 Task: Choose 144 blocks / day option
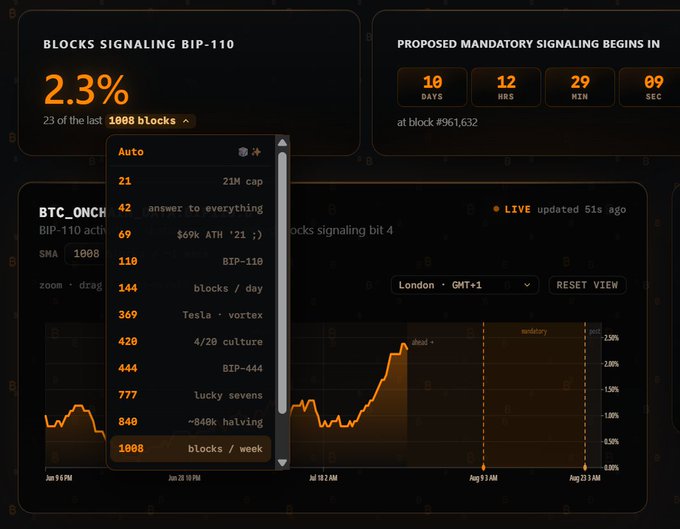190,288
